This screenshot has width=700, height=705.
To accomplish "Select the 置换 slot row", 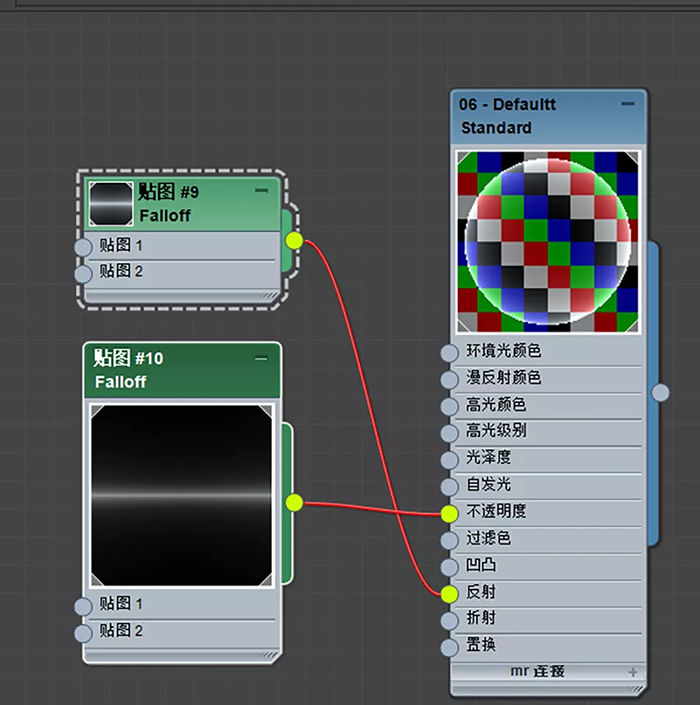I will 545,646.
